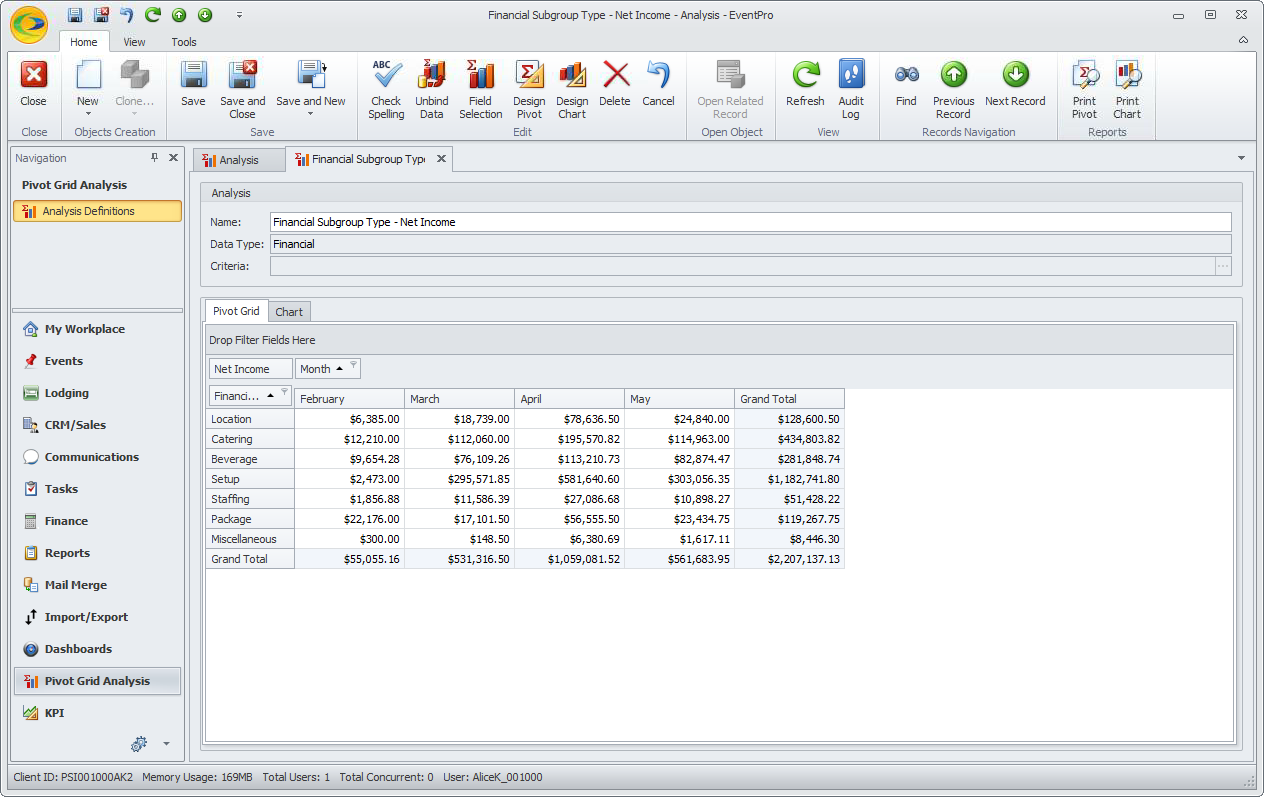Viewport: 1264px width, 797px height.
Task: Switch to the Home ribbon tab
Action: [x=84, y=42]
